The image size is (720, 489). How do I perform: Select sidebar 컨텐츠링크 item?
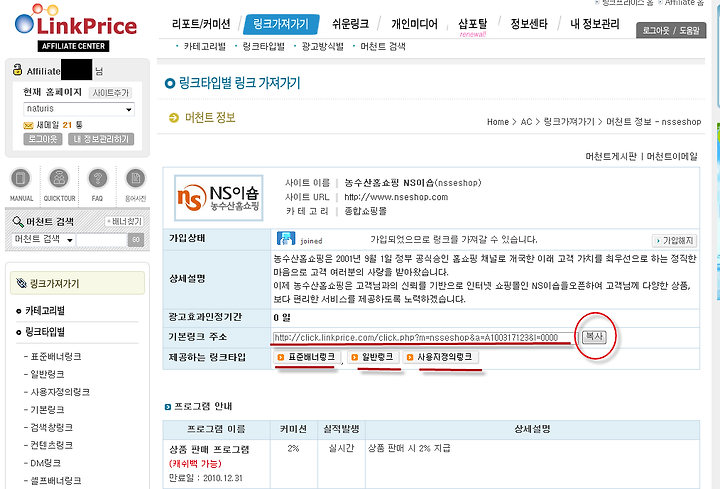tap(51, 445)
